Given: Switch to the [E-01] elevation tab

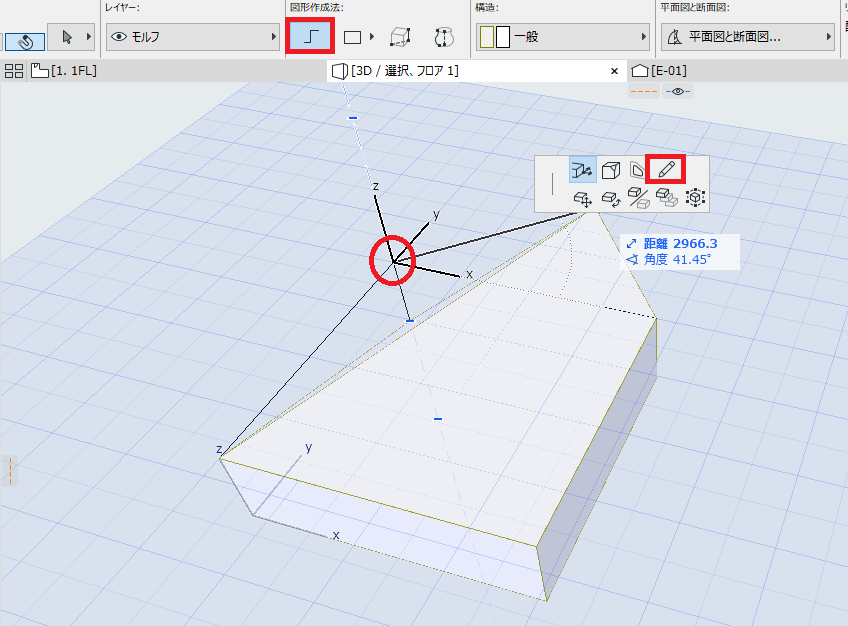Looking at the screenshot, I should [x=659, y=71].
